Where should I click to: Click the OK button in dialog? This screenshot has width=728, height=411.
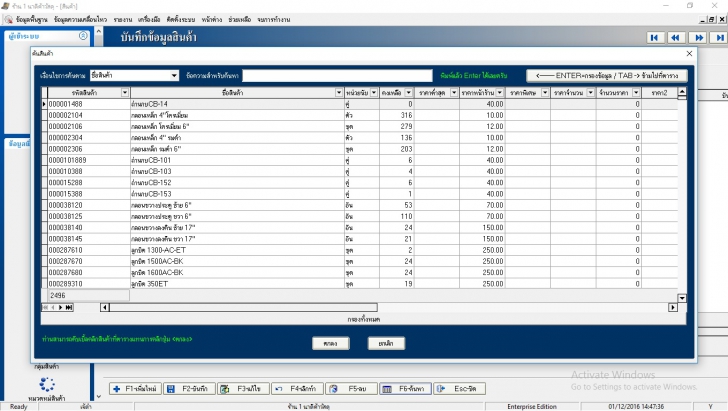(330, 343)
